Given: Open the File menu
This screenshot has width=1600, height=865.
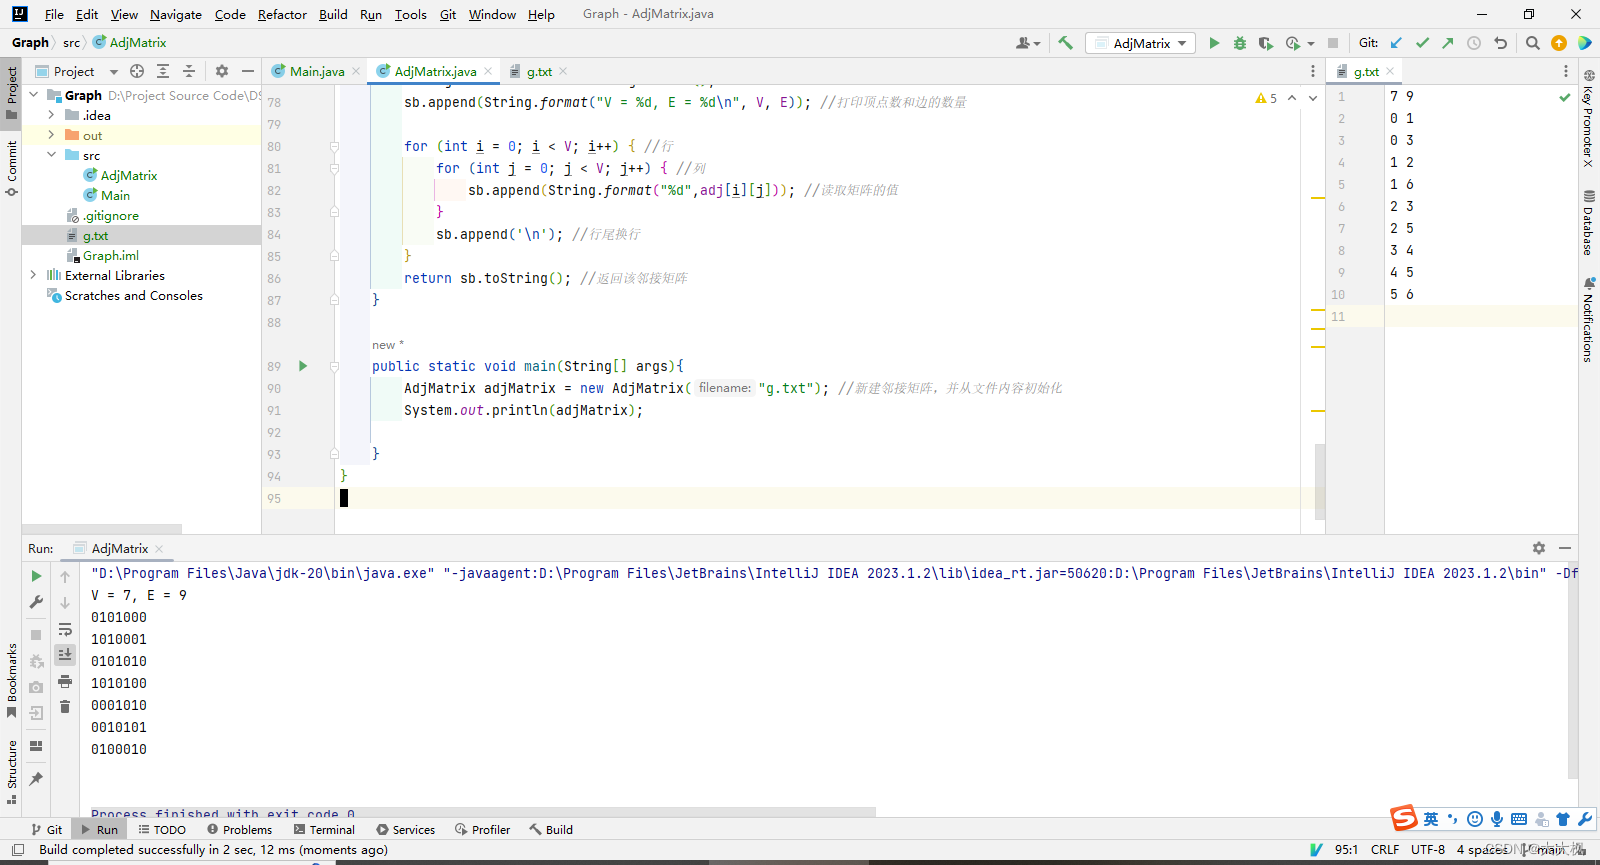Looking at the screenshot, I should [54, 14].
